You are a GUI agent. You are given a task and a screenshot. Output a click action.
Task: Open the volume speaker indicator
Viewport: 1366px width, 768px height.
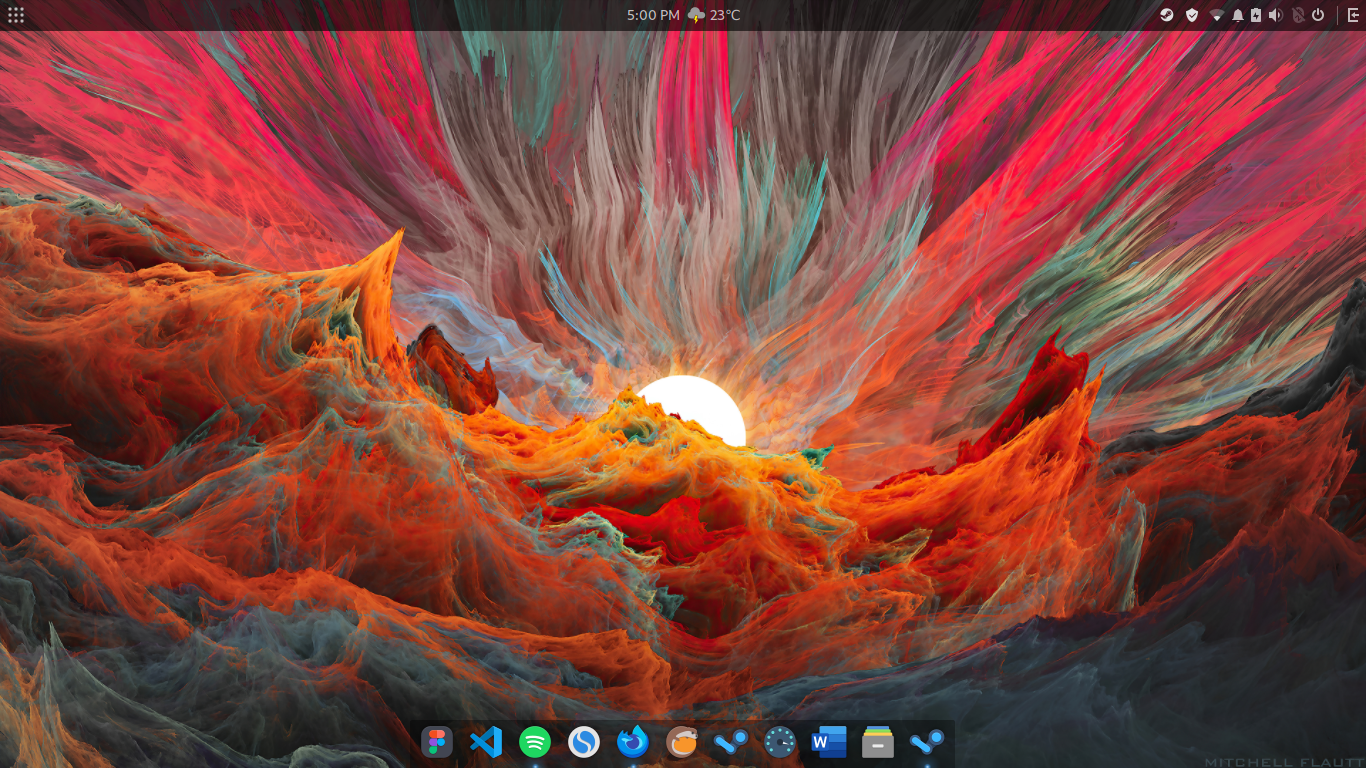click(1275, 15)
